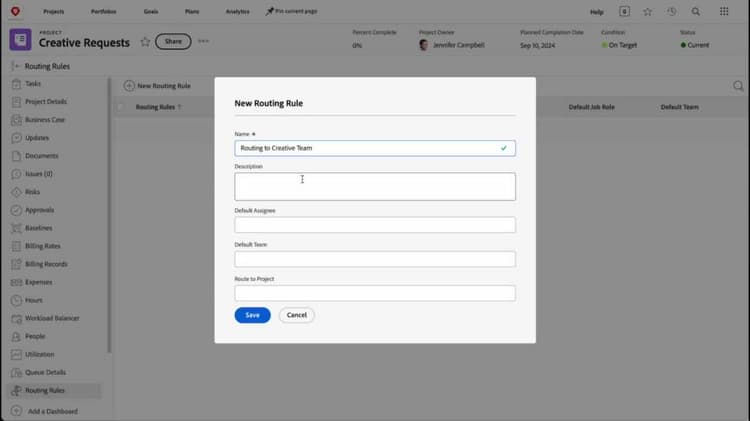Viewport: 750px width, 421px height.
Task: Toggle the select-all checkbox in table header
Action: point(121,107)
